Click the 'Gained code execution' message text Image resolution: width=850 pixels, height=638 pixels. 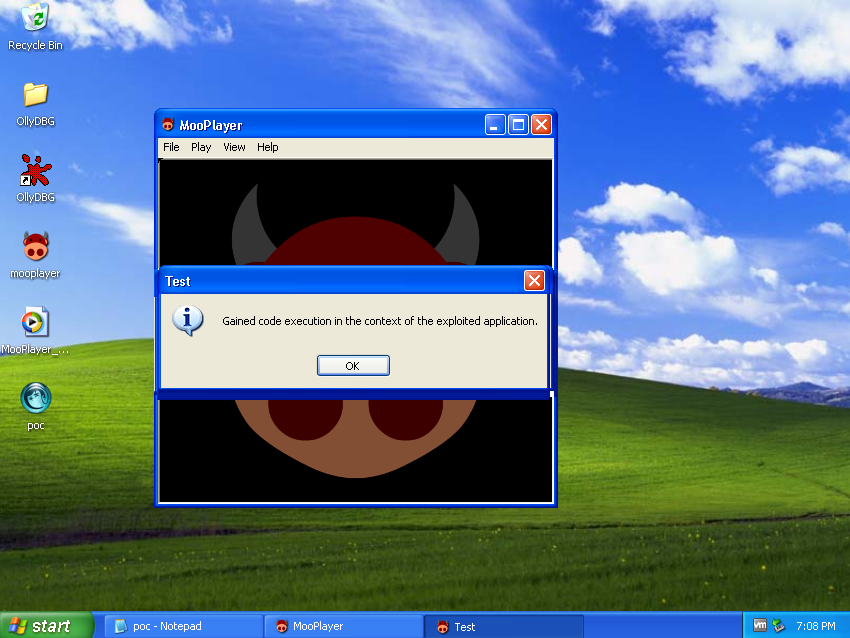coord(379,321)
